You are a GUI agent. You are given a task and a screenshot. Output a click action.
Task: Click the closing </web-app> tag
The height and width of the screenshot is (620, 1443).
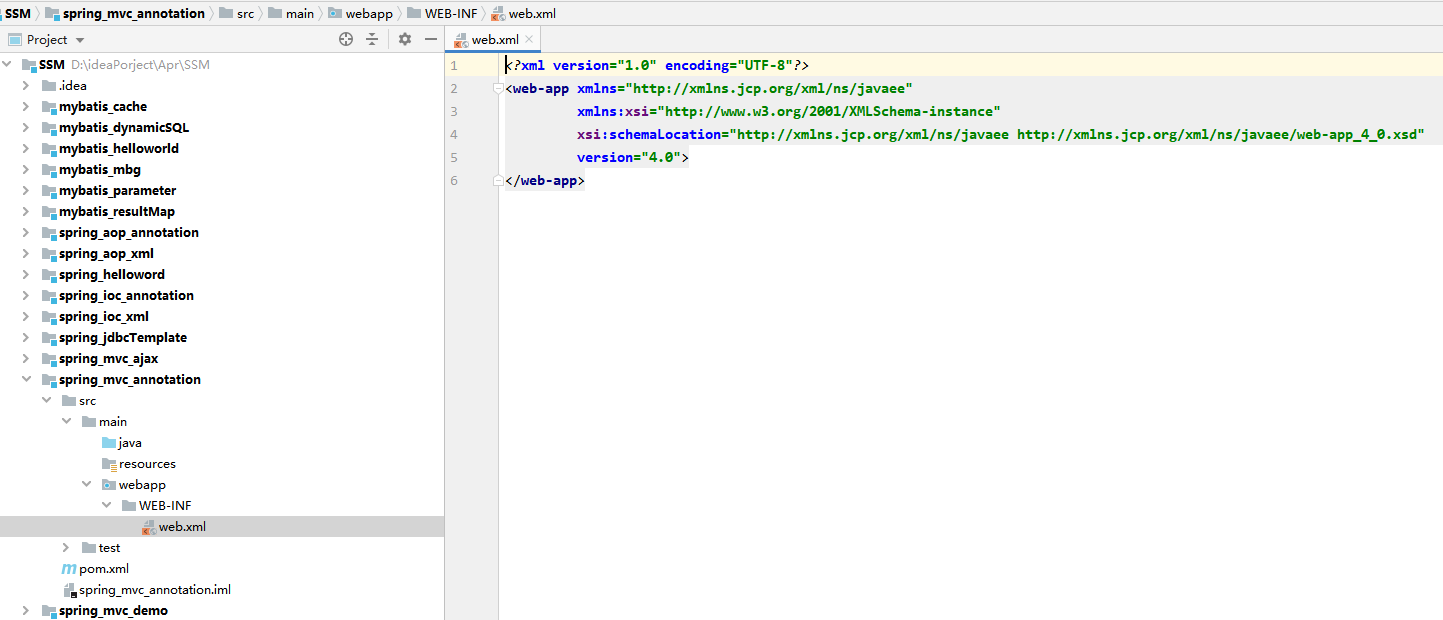tap(545, 180)
